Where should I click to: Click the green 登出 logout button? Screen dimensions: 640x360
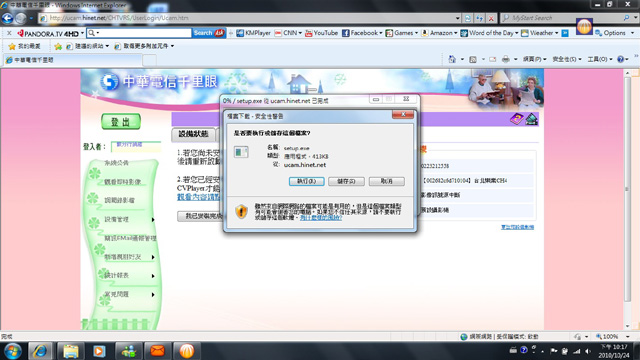121,122
